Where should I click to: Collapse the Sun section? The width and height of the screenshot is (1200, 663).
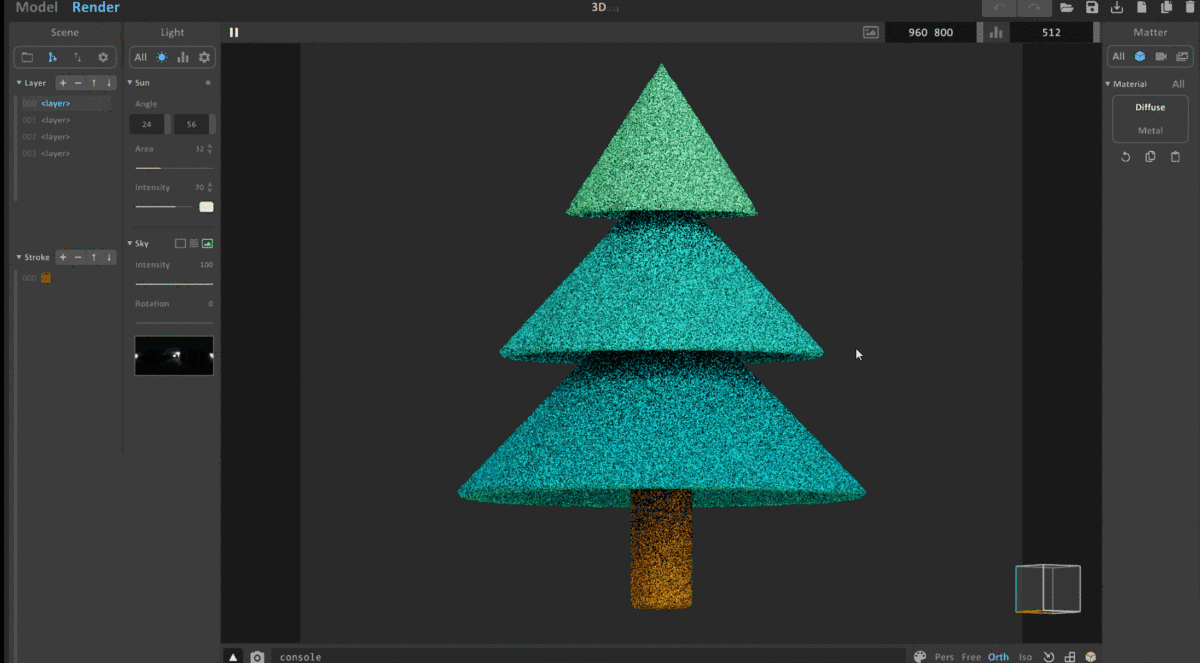pyautogui.click(x=130, y=83)
